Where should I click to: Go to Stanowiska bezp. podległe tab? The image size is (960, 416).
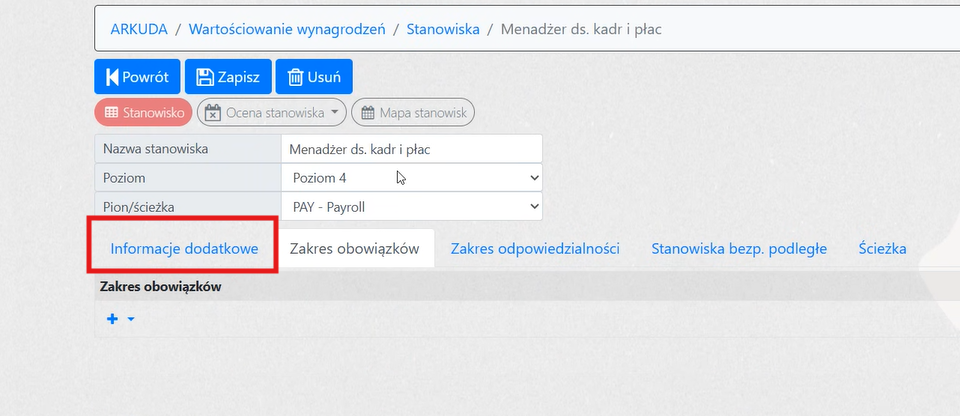738,249
